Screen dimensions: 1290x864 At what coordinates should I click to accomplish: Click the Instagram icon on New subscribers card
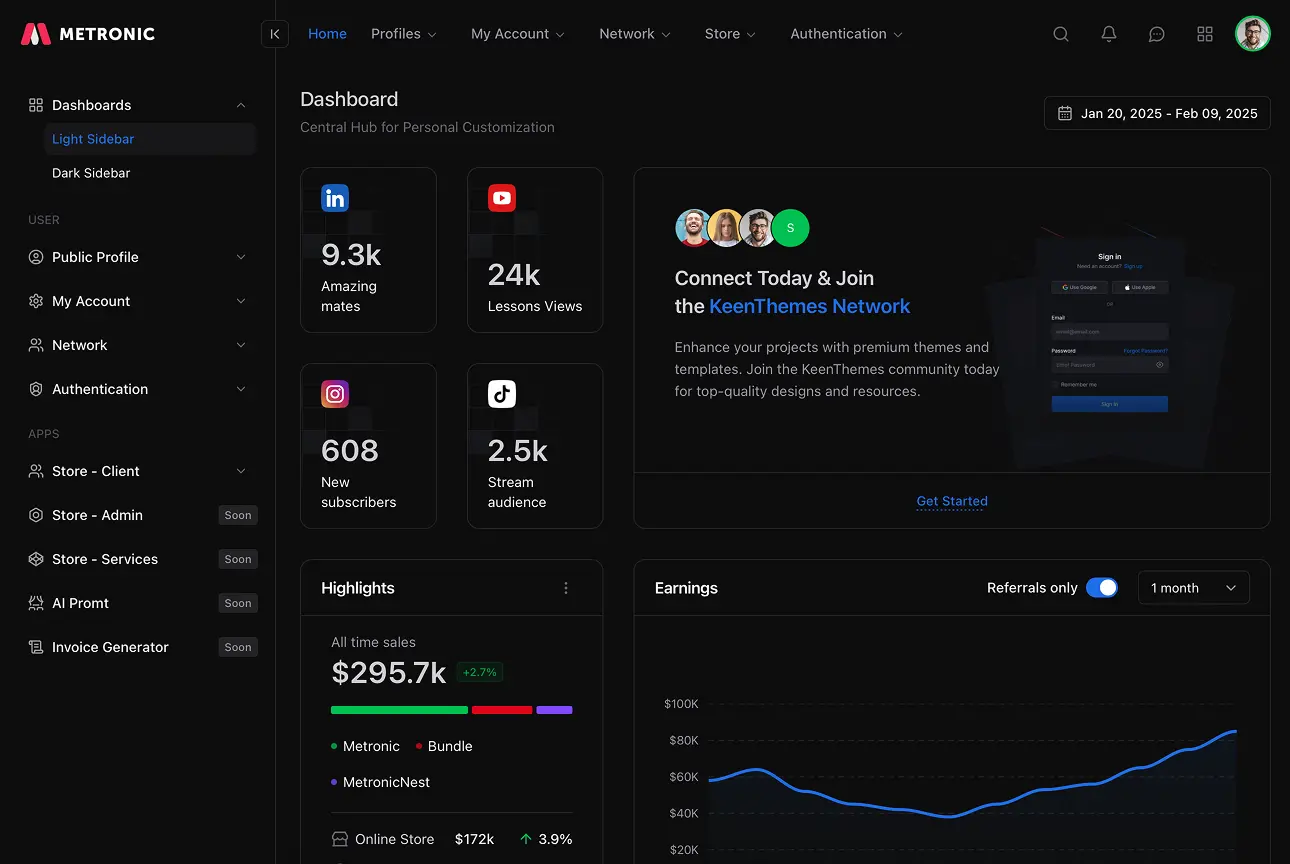[x=335, y=394]
